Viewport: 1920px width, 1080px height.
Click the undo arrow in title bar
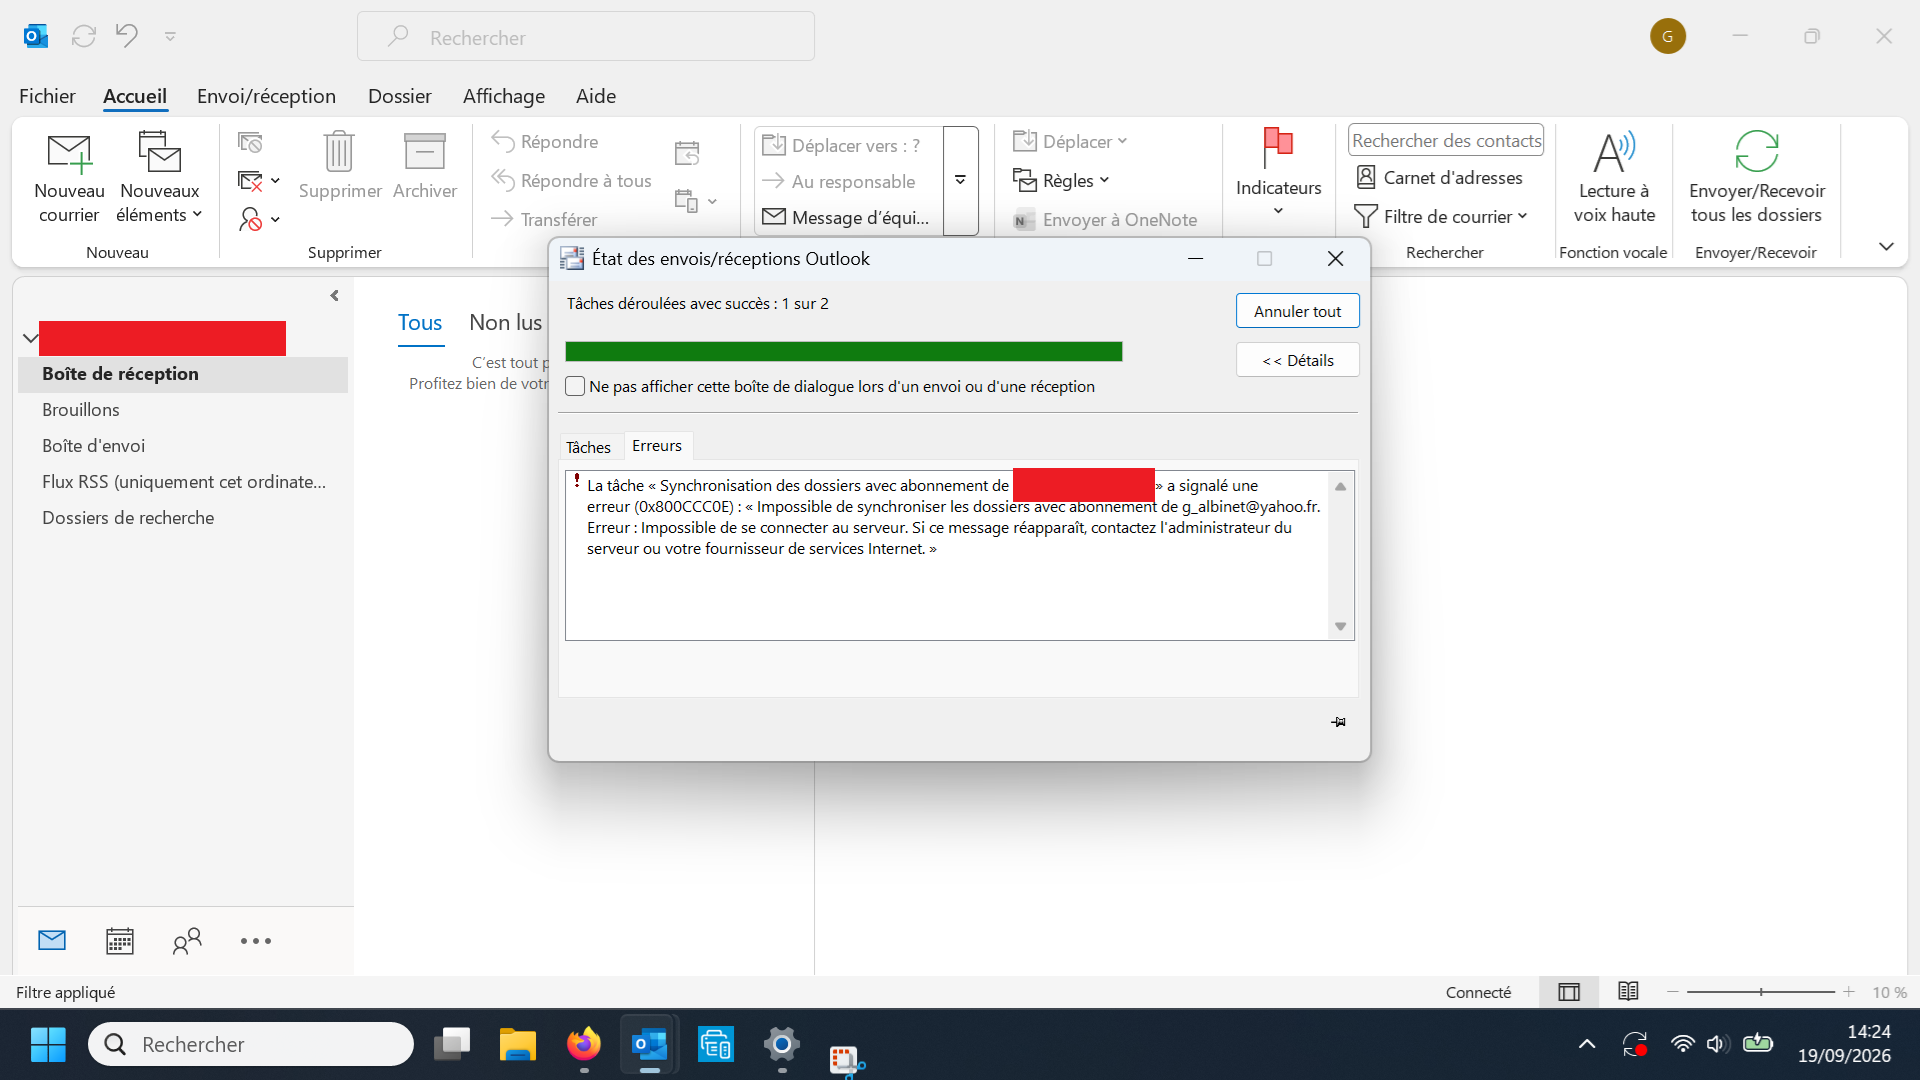[x=127, y=36]
